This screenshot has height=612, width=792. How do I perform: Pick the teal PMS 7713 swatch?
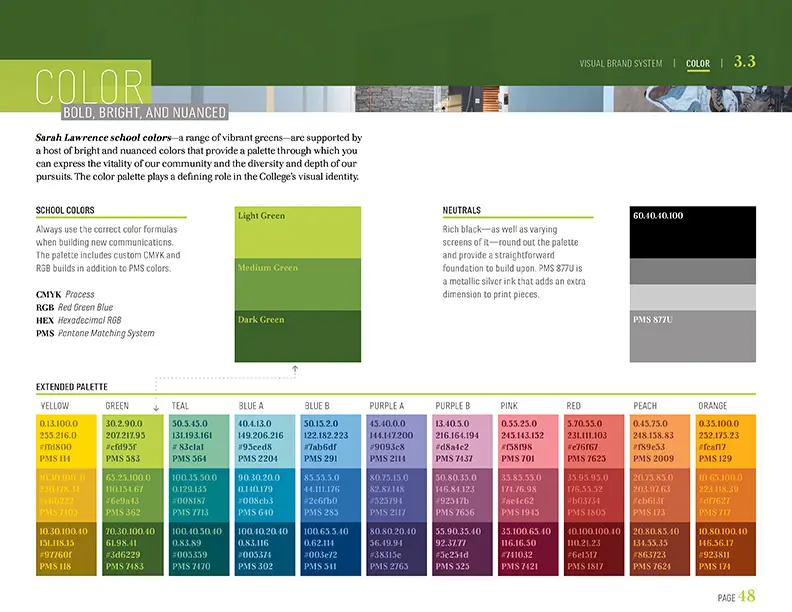pos(199,495)
